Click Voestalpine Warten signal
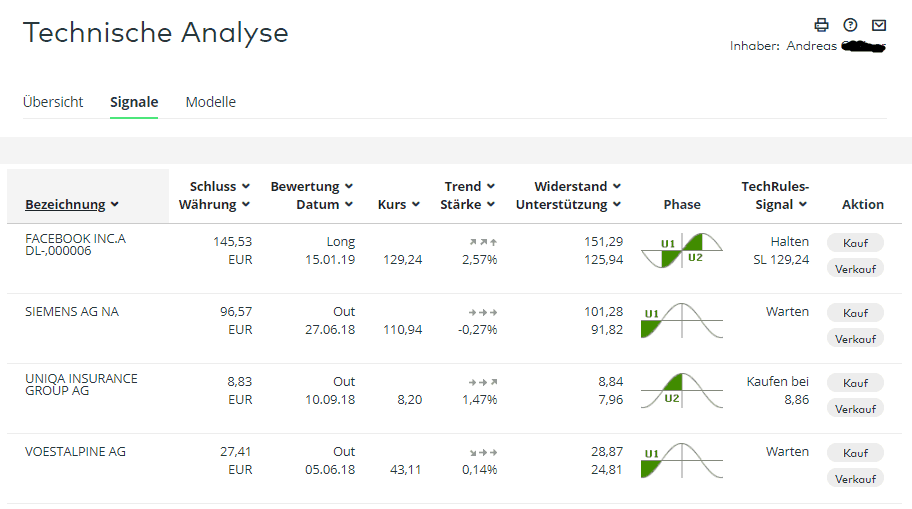 pos(787,451)
